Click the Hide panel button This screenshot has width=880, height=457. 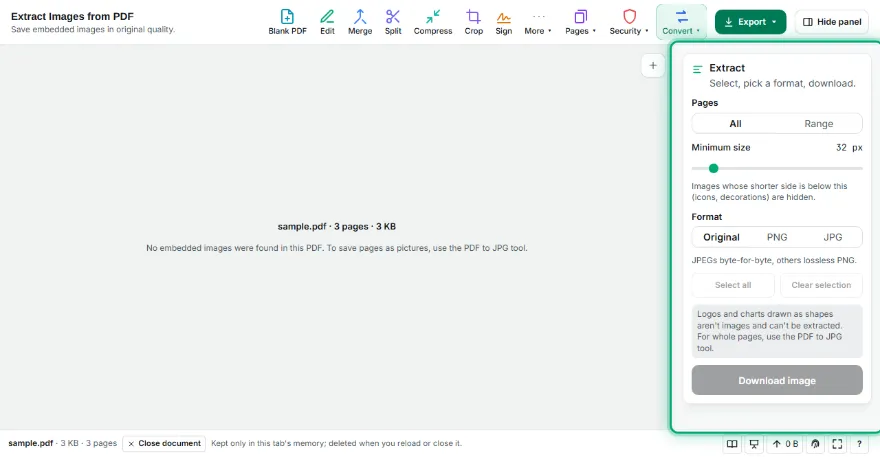pos(832,22)
